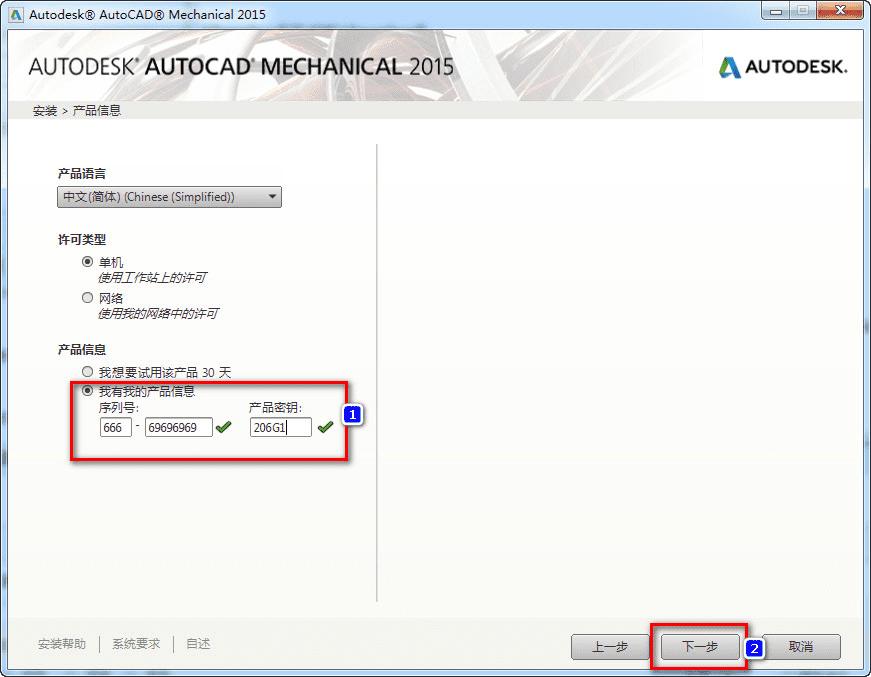This screenshot has width=871, height=677.
Task: Click the 下一步 next button
Action: (700, 646)
